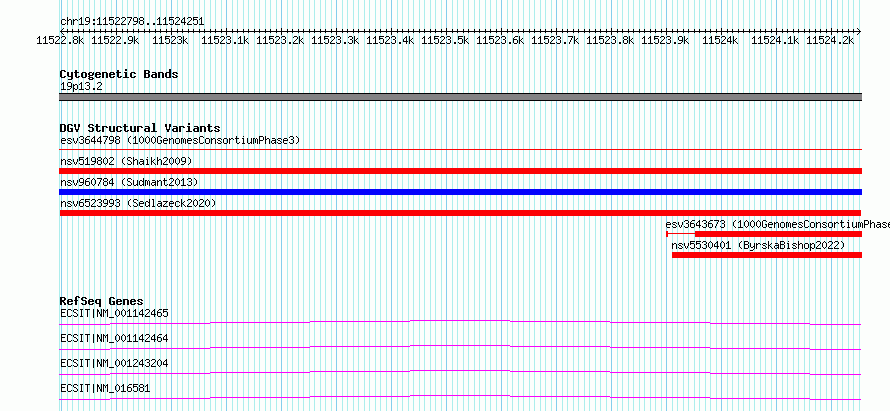890x411 pixels.
Task: Click the 11523.5k ruler tick label
Action: [x=446, y=41]
